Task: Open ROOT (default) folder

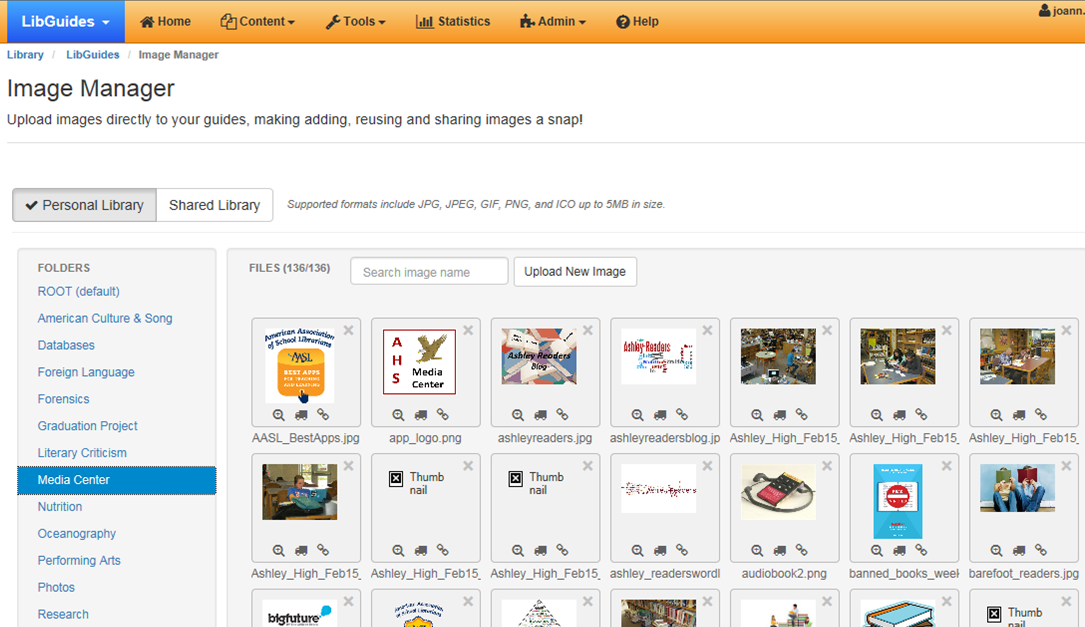Action: tap(78, 291)
